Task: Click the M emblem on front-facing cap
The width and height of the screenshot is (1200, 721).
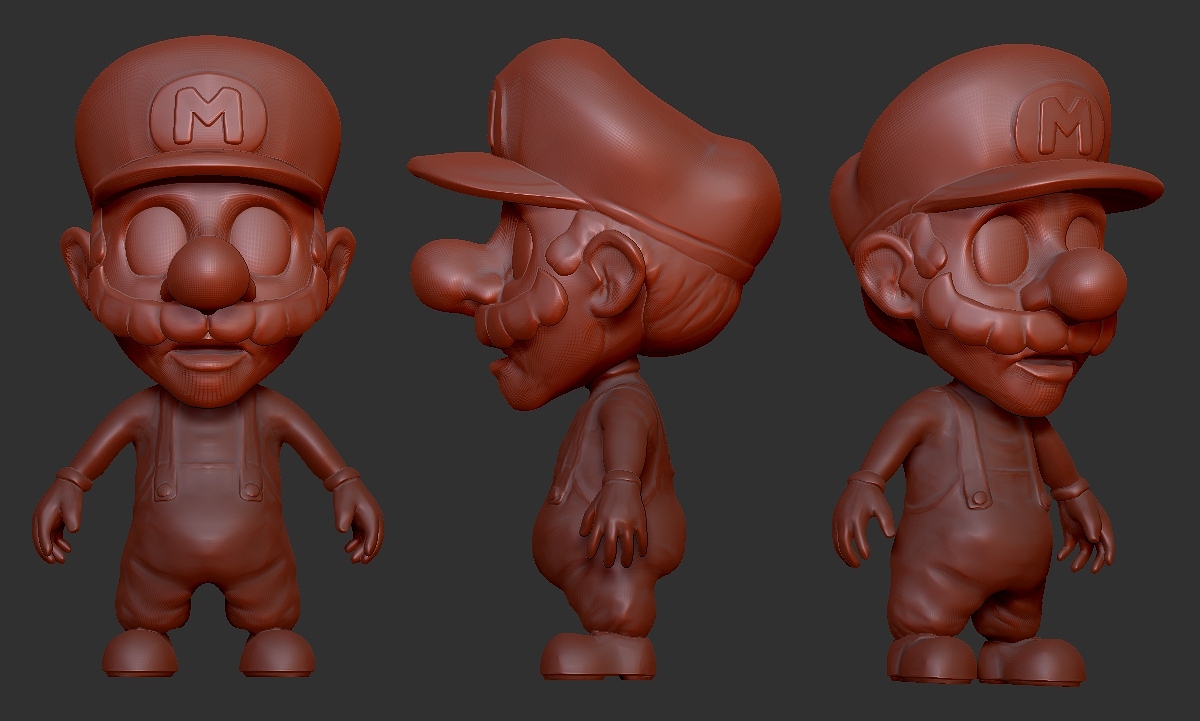Action: click(208, 112)
